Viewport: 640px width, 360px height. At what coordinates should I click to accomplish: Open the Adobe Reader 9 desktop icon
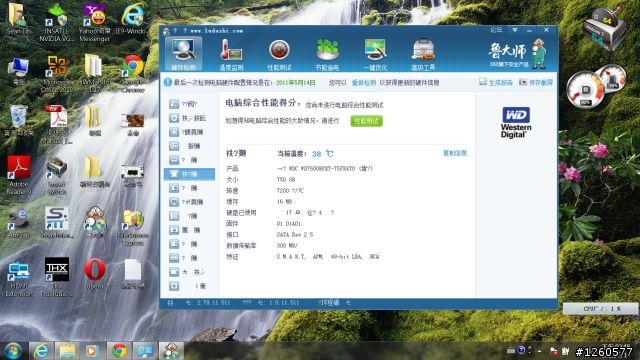pos(18,175)
